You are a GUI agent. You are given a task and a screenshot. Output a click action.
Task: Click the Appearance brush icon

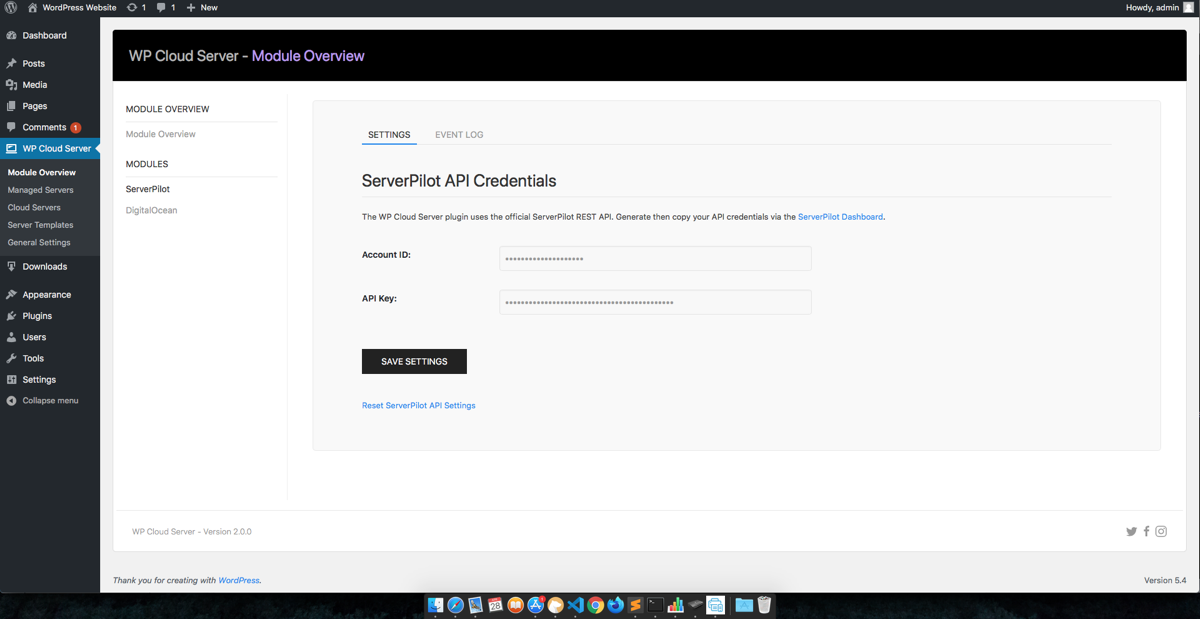(12, 295)
